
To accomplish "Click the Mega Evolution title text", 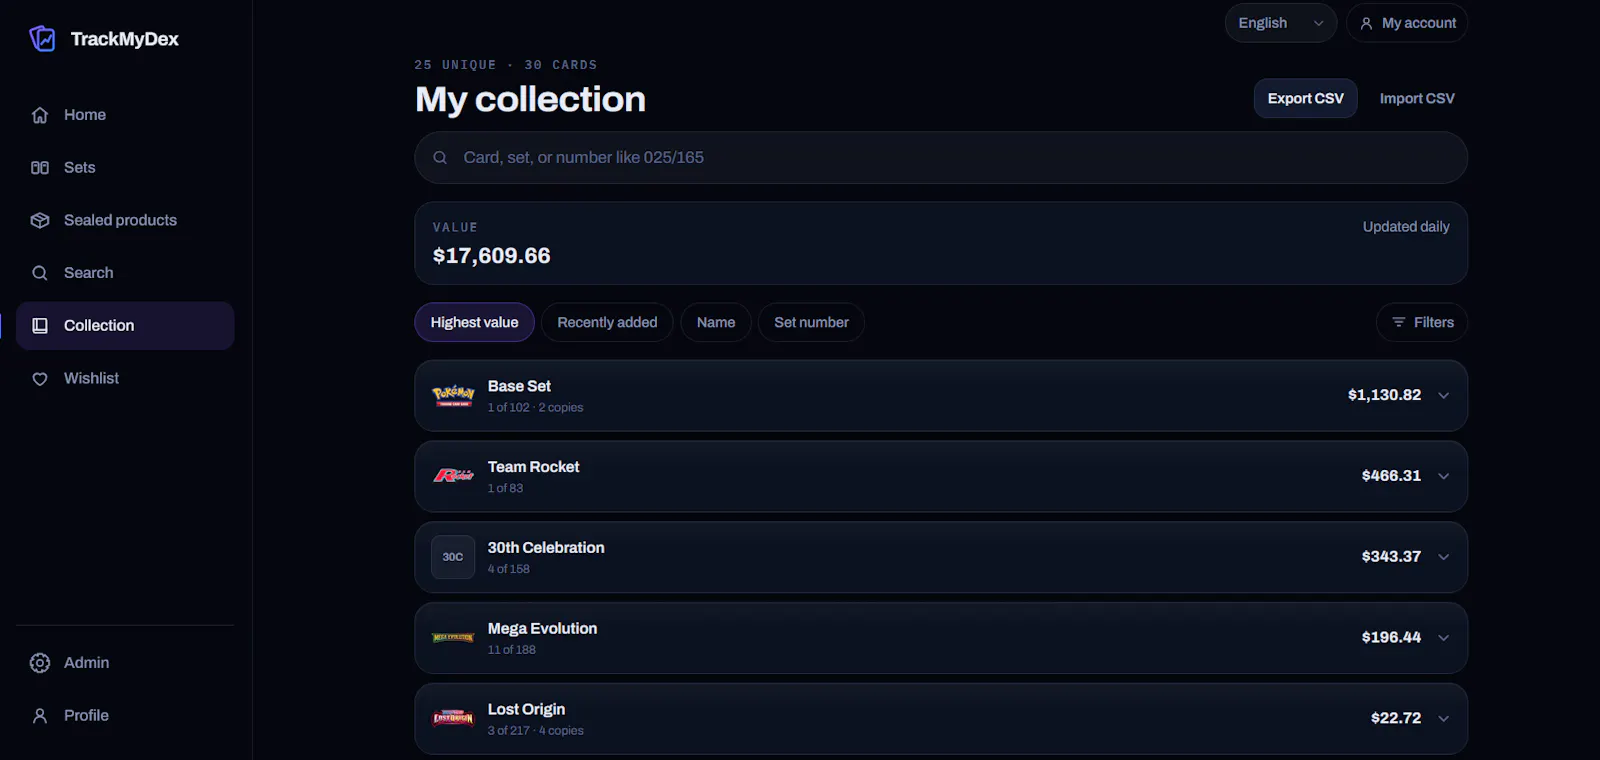I will pyautogui.click(x=542, y=629).
